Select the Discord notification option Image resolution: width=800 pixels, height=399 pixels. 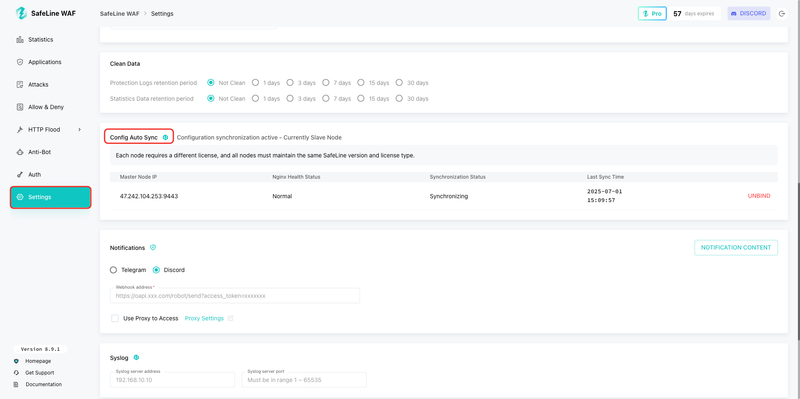(x=157, y=270)
